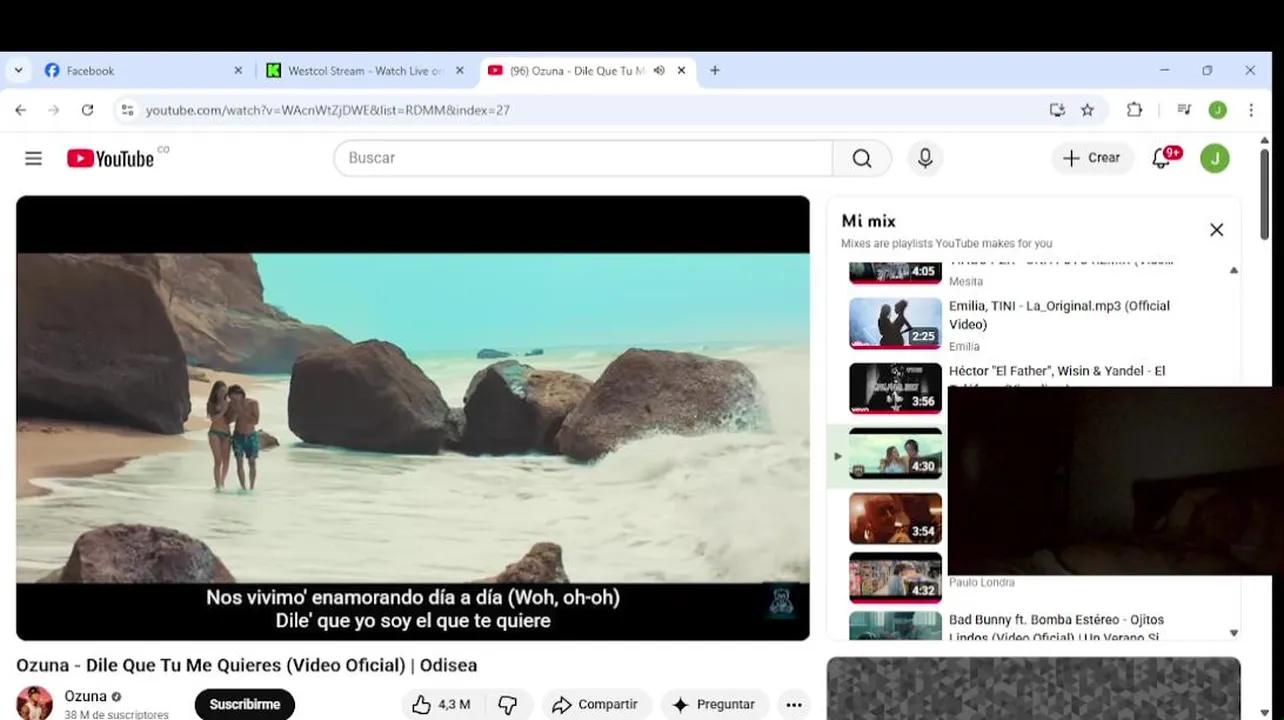Click the Crear button
This screenshot has height=720, width=1284.
click(x=1092, y=158)
